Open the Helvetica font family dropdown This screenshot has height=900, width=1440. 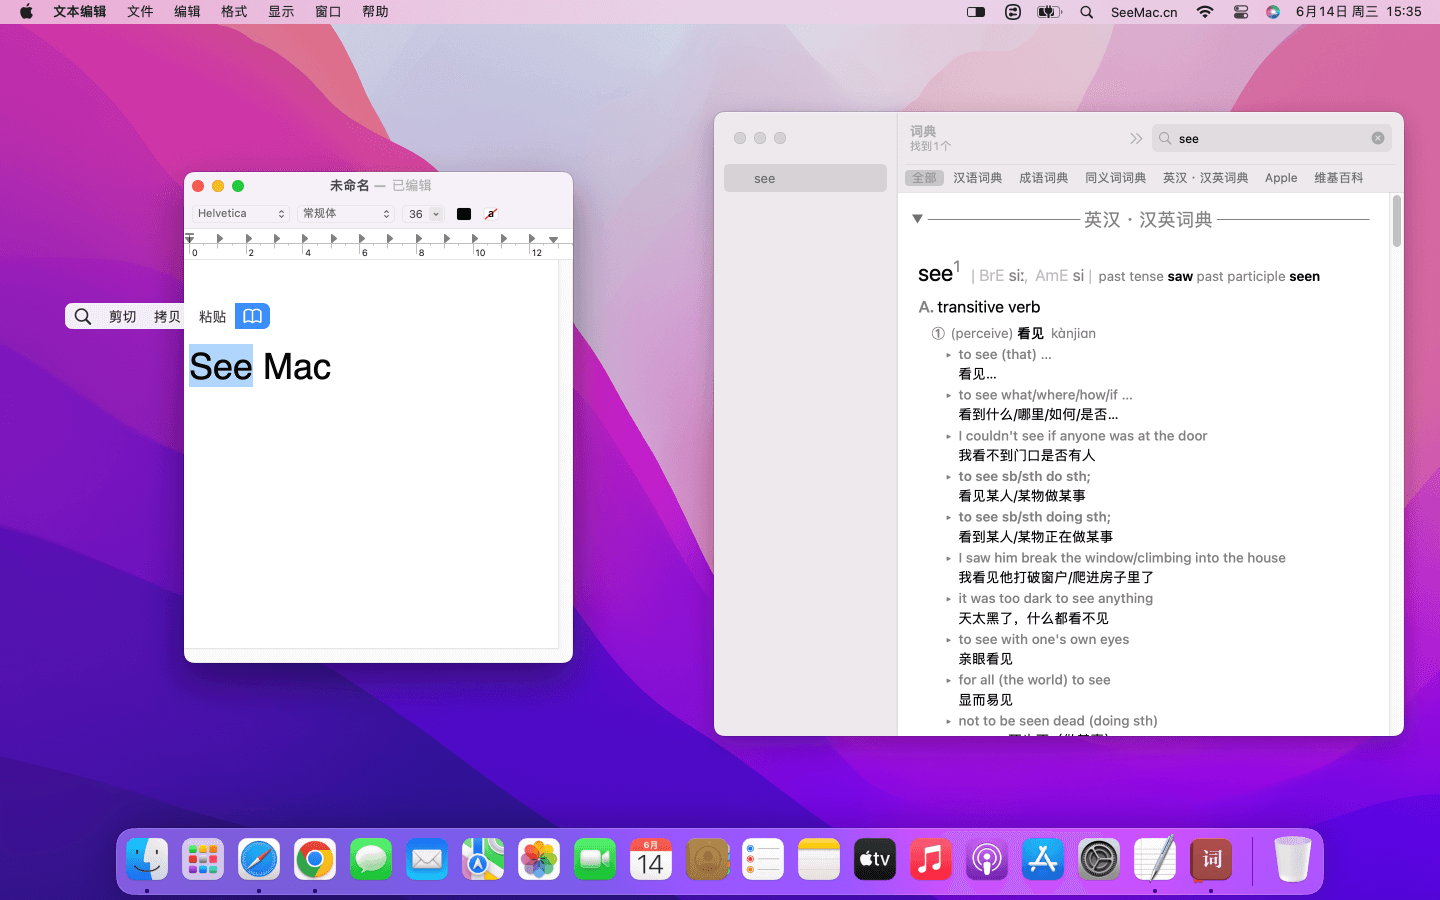[241, 214]
